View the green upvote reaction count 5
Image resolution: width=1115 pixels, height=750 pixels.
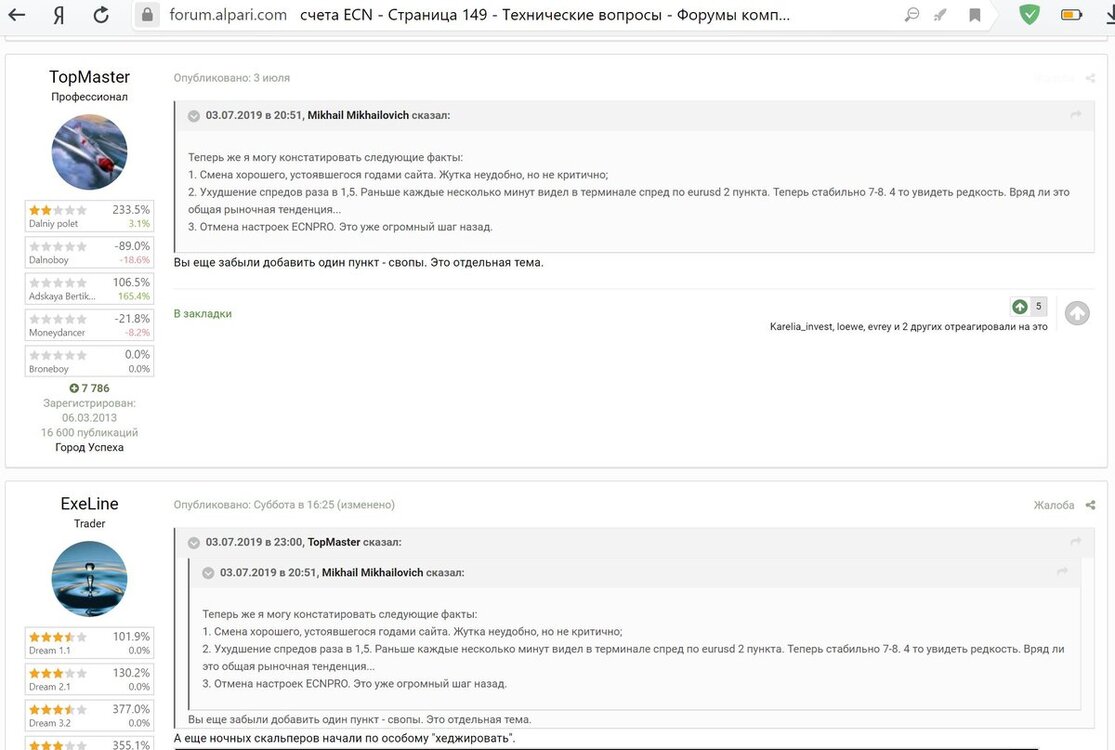[1029, 306]
